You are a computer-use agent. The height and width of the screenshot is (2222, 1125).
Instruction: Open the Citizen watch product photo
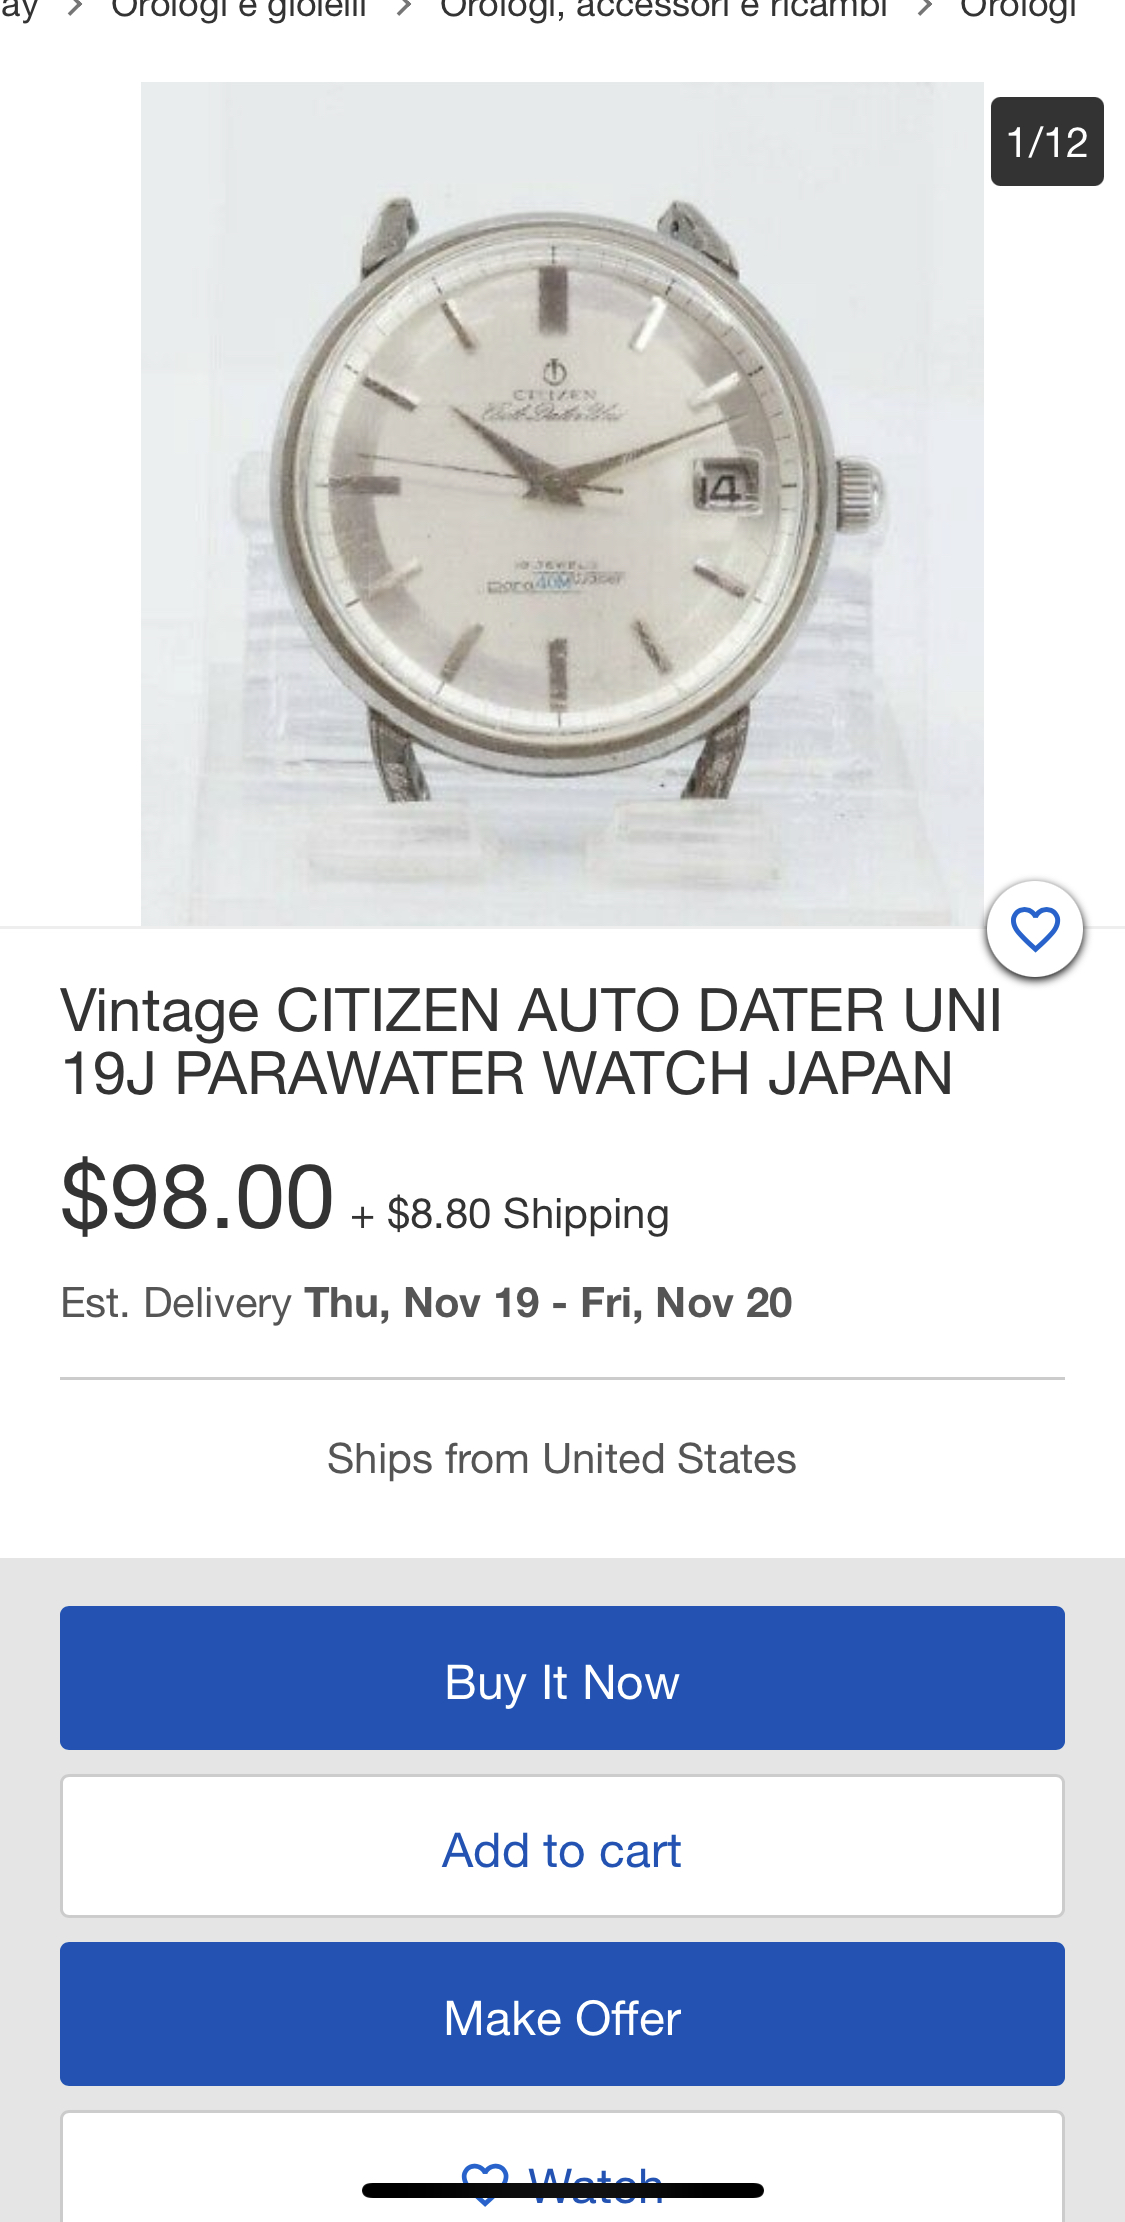(562, 504)
